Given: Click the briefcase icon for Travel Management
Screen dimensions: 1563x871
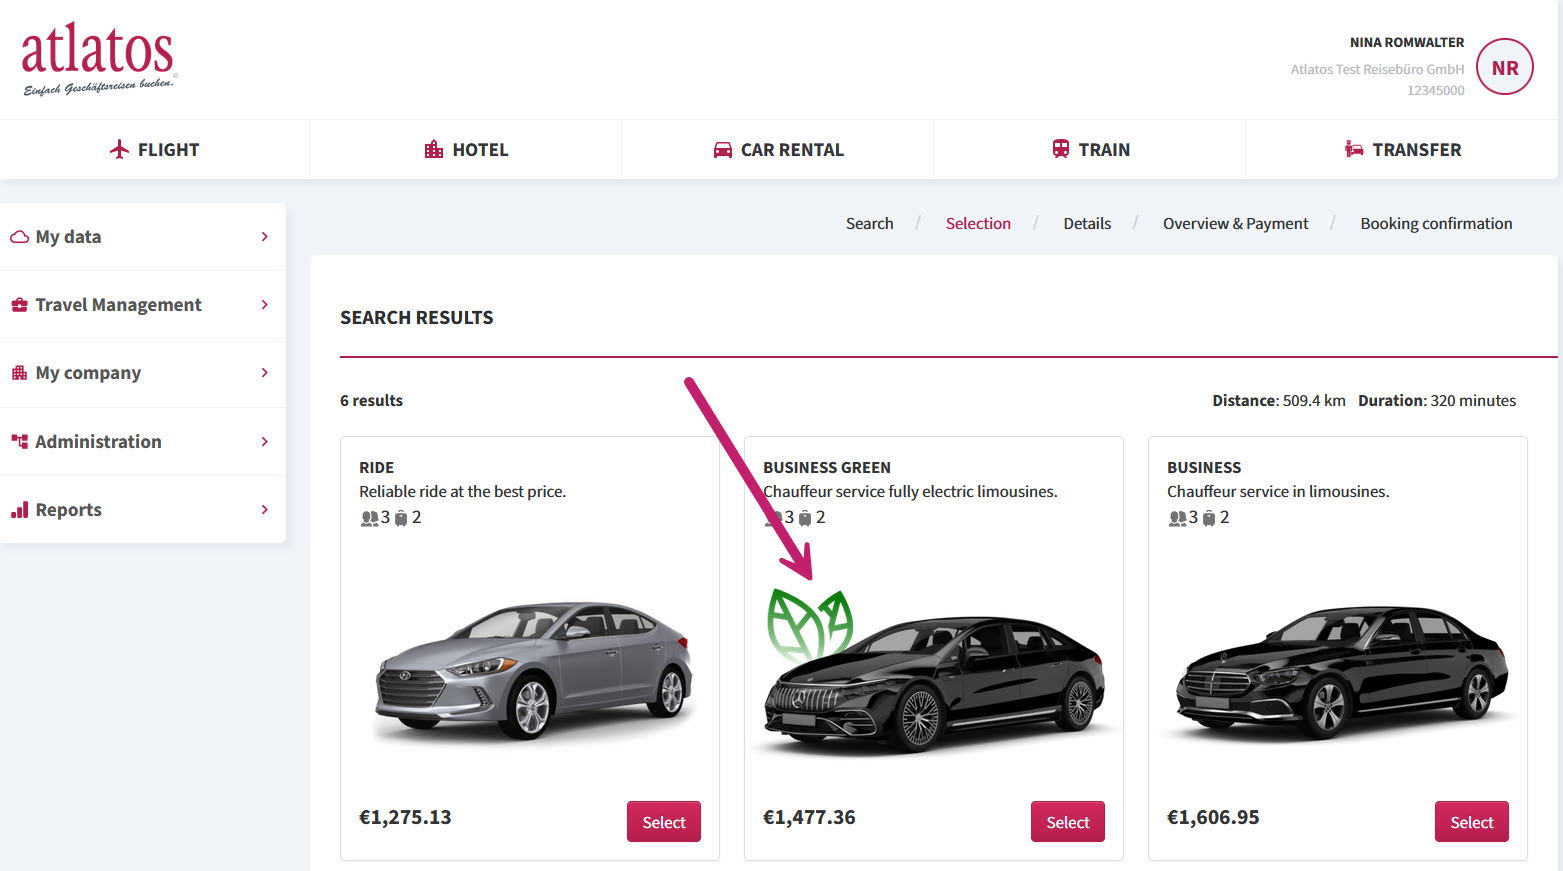Looking at the screenshot, I should (19, 305).
